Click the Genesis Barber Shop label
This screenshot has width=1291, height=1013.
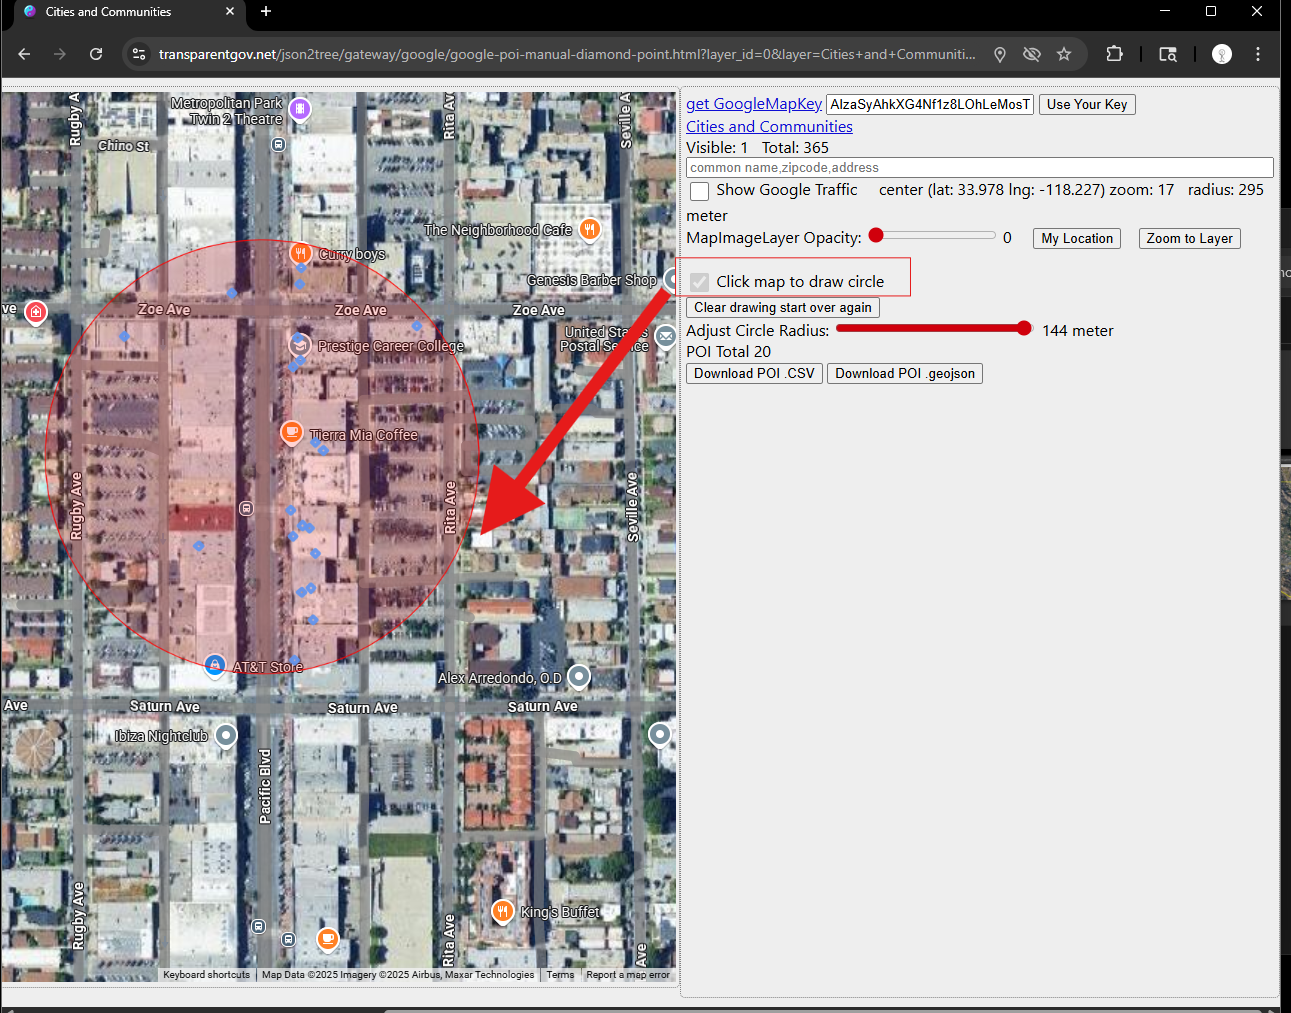point(592,280)
